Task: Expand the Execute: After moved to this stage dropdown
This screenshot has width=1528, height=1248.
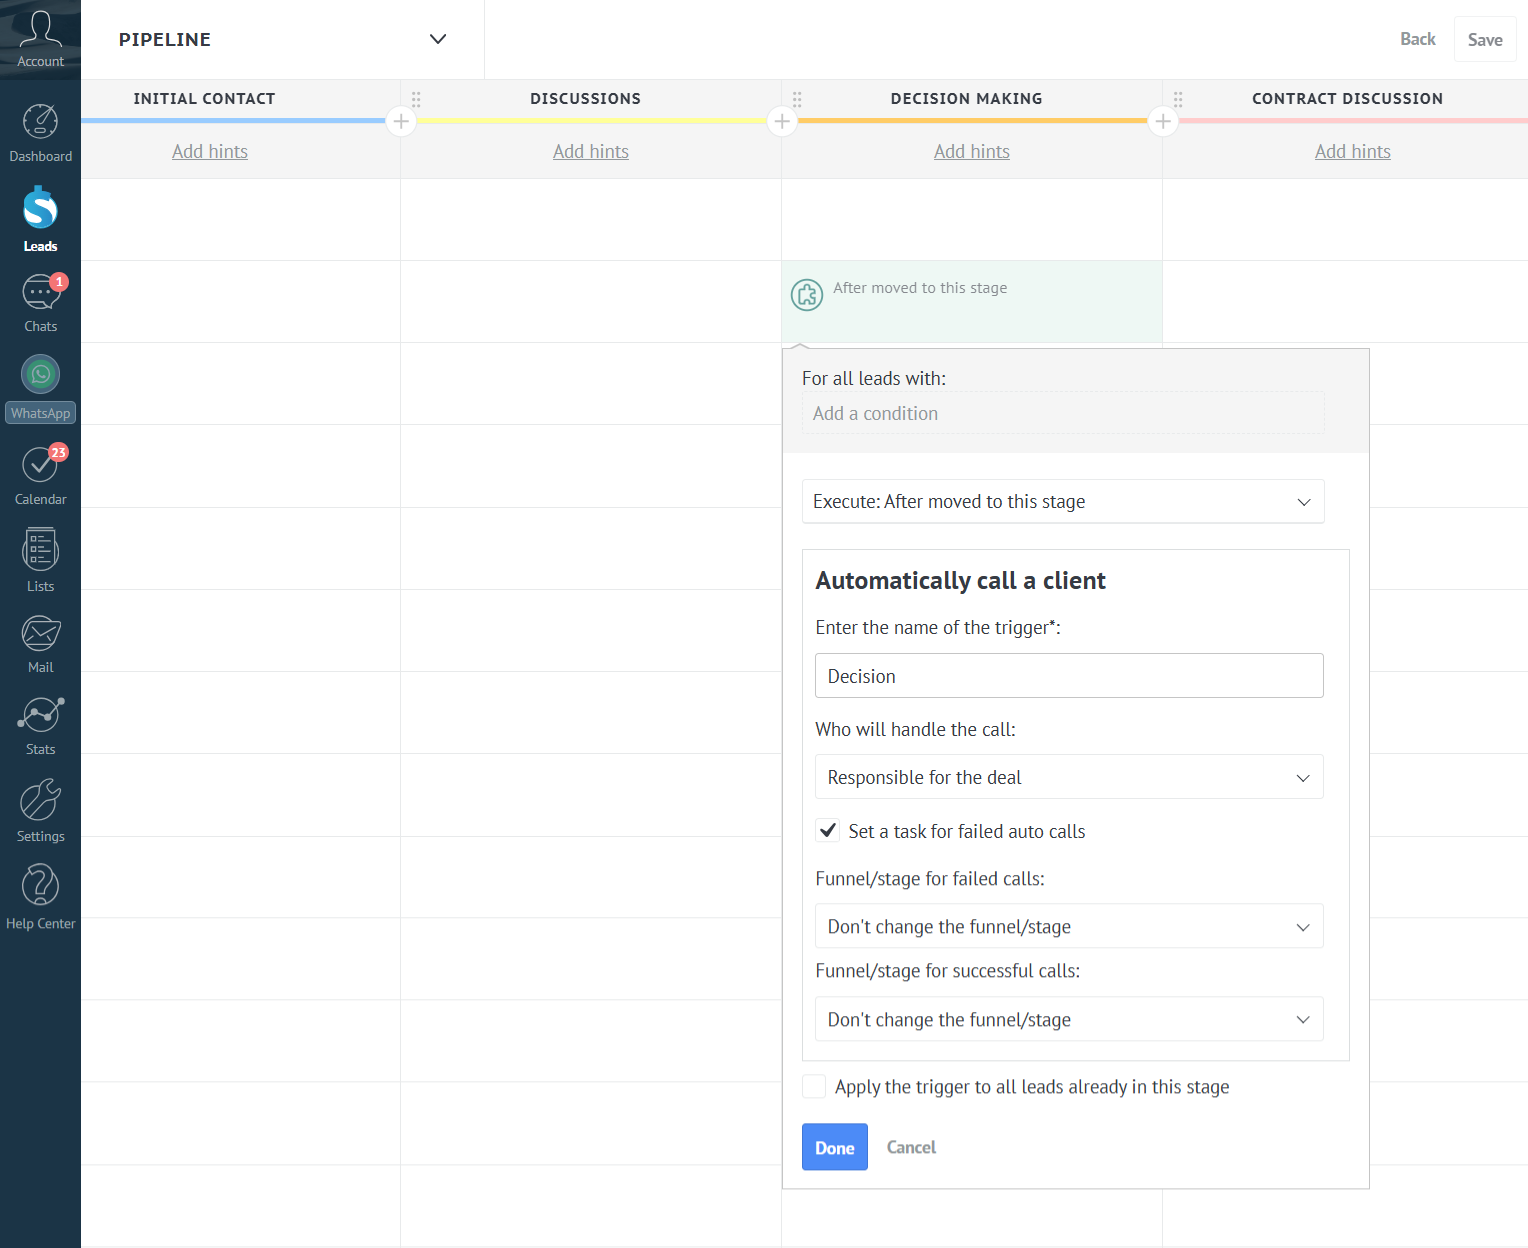Action: coord(1063,501)
